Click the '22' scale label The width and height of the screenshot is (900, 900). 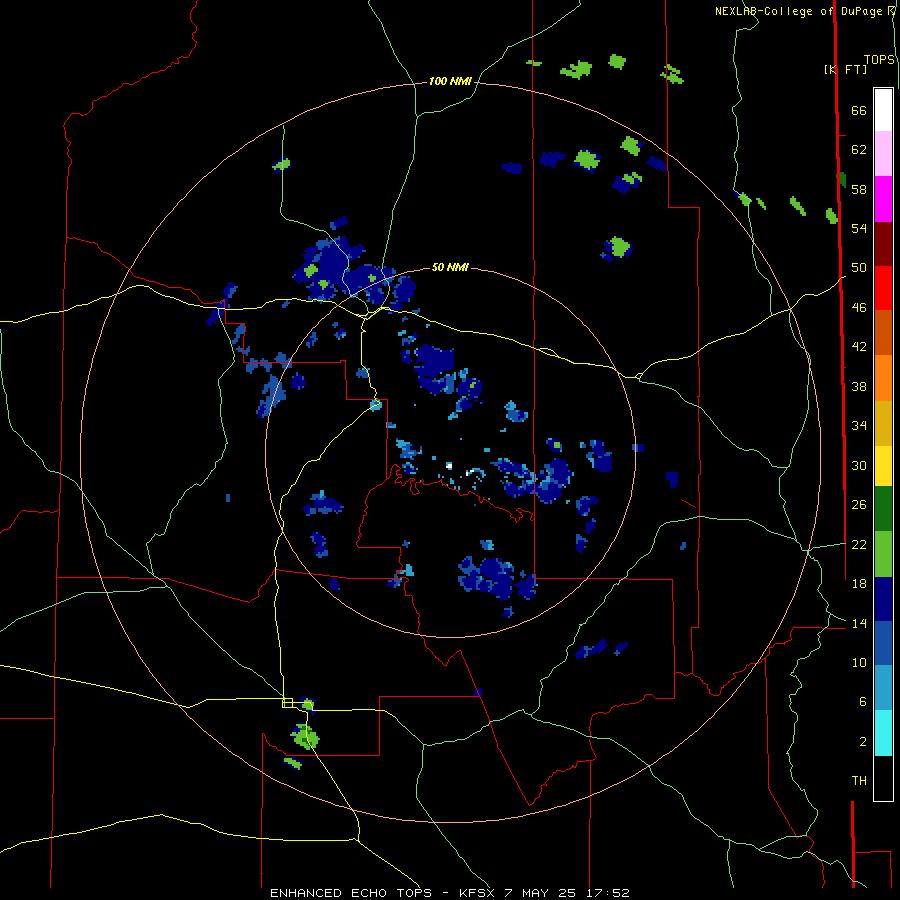pyautogui.click(x=859, y=544)
